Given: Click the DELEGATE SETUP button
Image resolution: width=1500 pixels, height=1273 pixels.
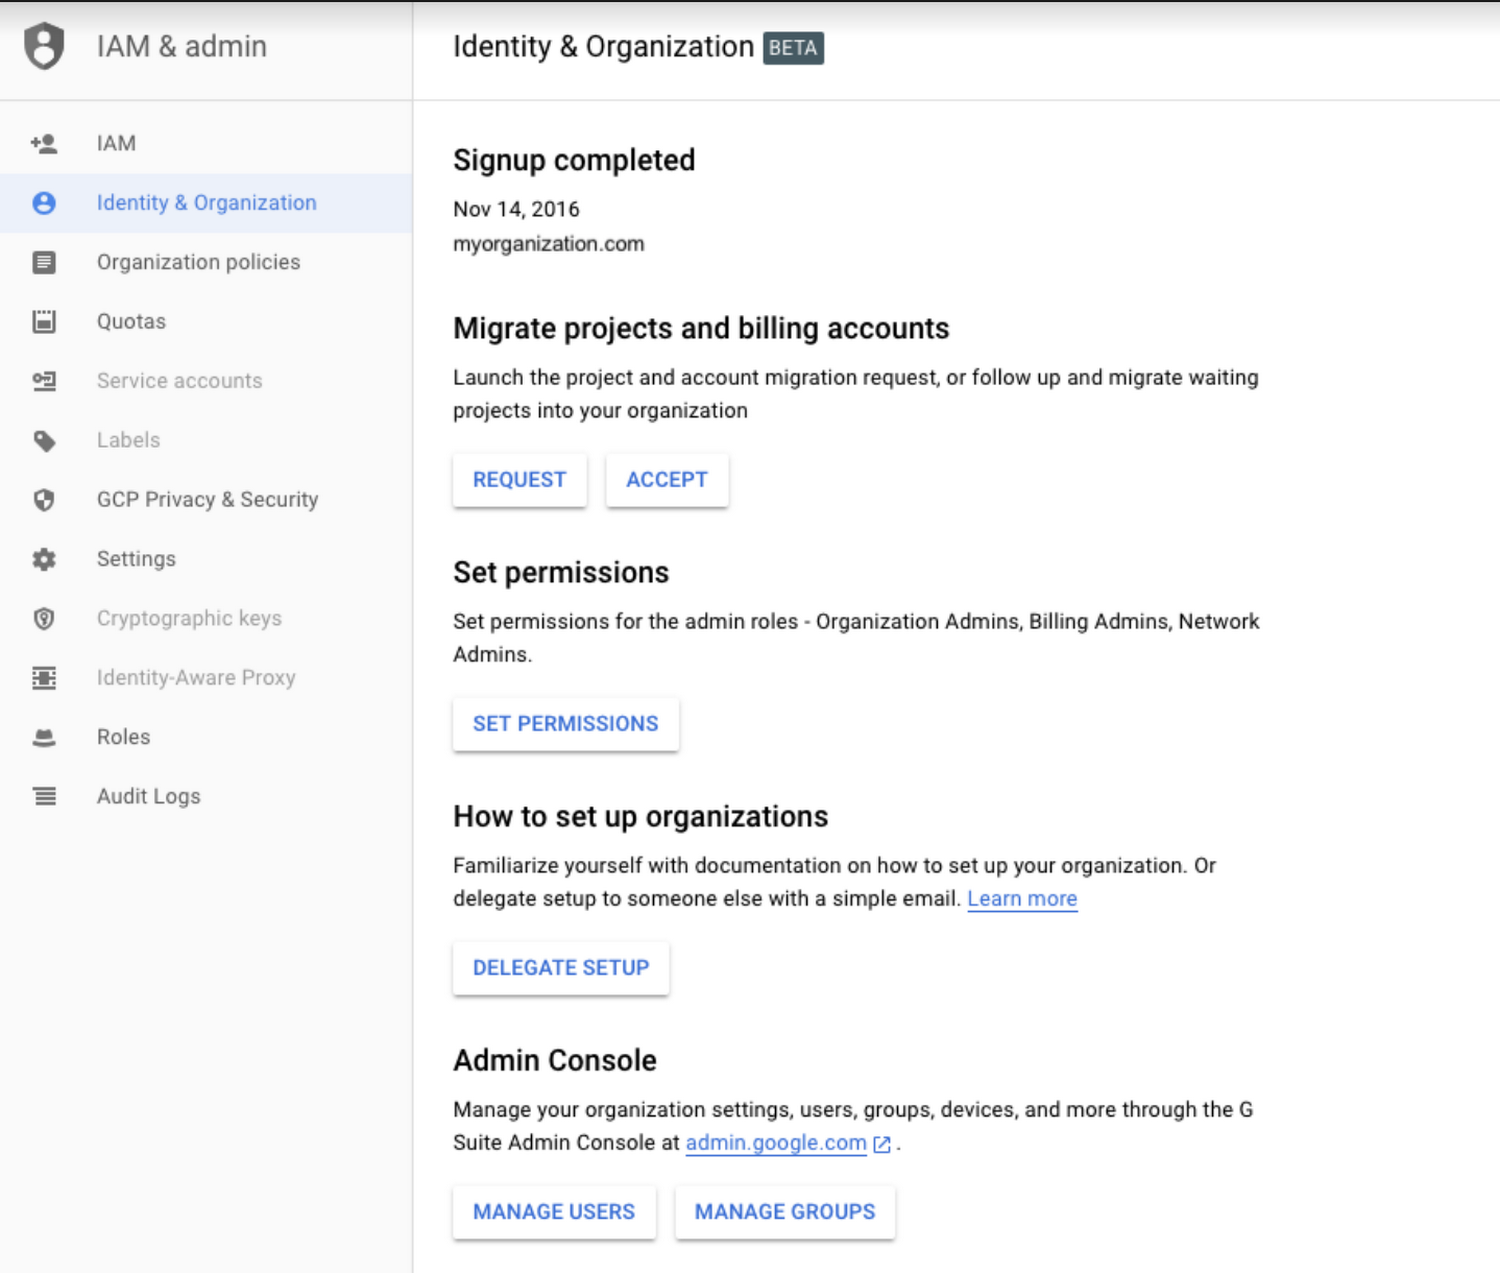Looking at the screenshot, I should click(561, 968).
